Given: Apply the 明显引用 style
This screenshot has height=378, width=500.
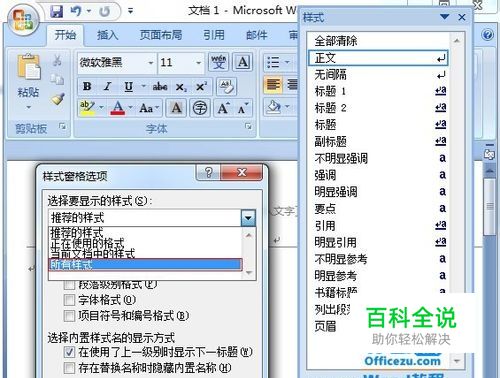Looking at the screenshot, I should 378,242.
